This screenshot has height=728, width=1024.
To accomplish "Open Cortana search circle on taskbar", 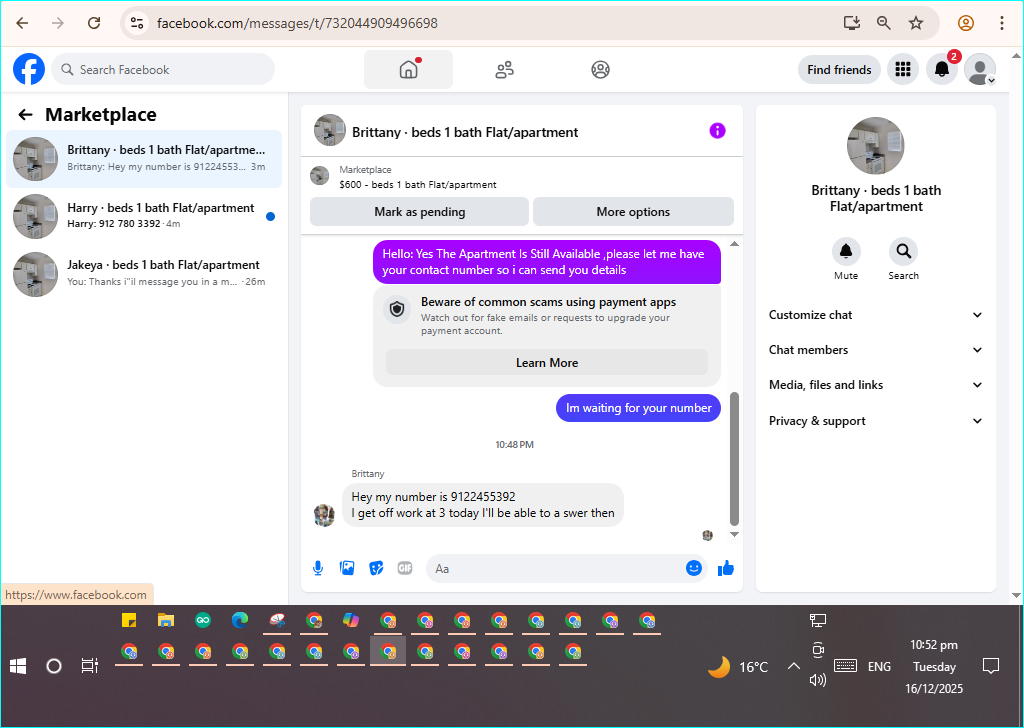I will [54, 666].
